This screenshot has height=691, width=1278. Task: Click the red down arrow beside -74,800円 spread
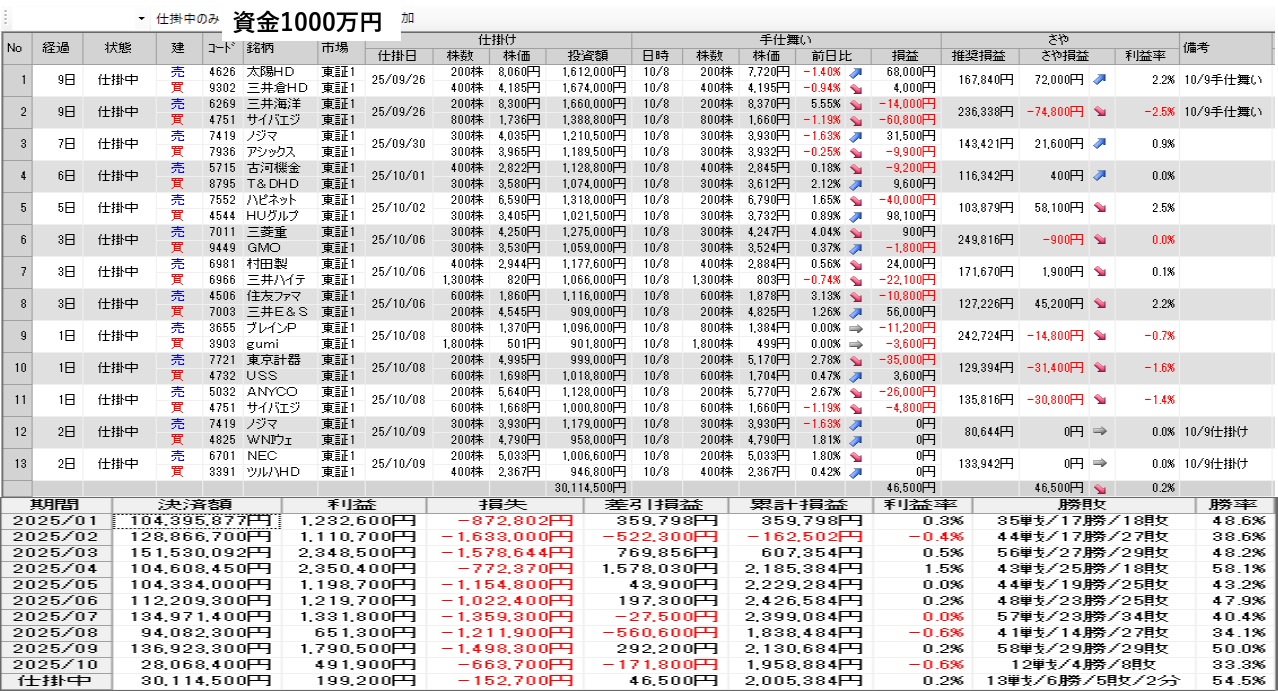tap(1099, 112)
